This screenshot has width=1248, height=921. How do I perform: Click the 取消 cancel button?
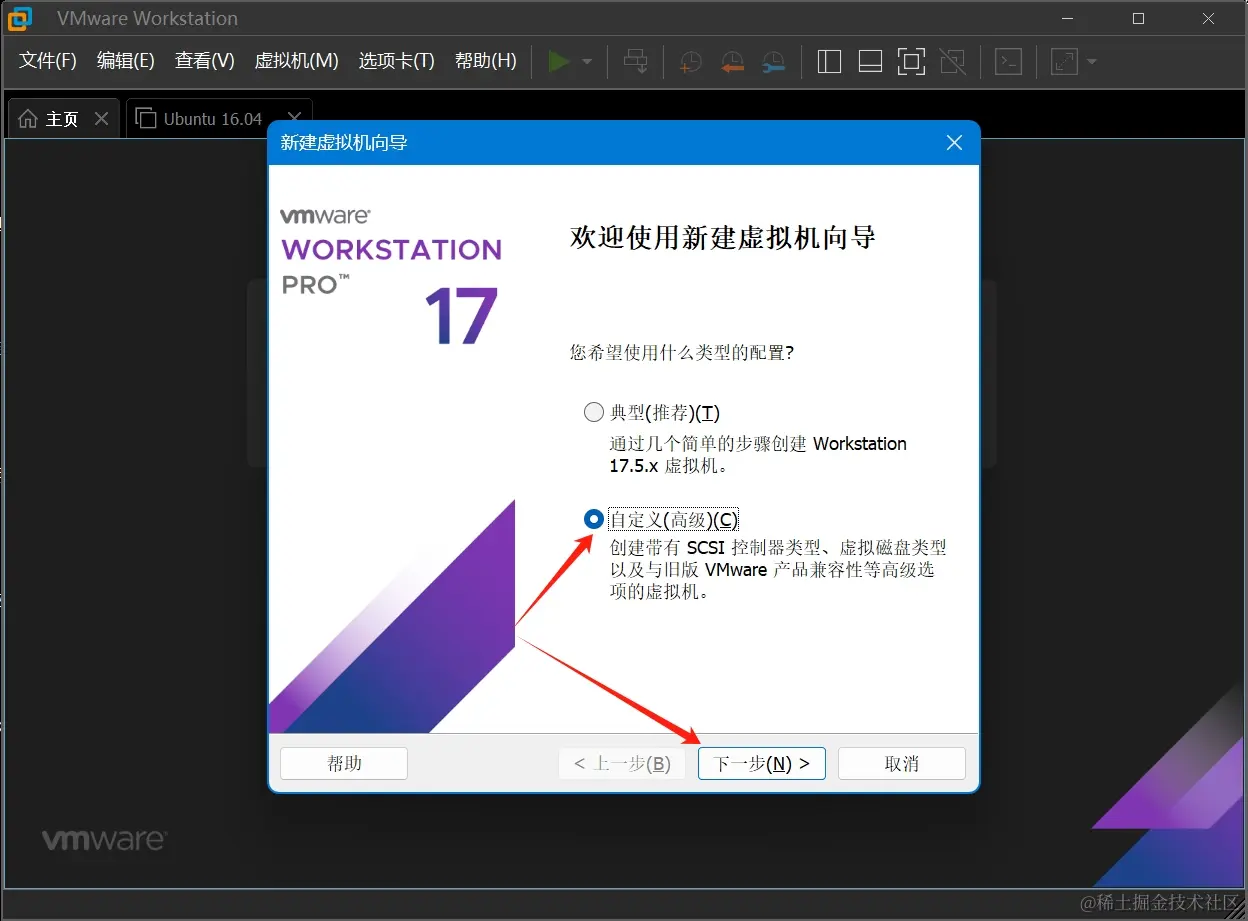[x=902, y=763]
